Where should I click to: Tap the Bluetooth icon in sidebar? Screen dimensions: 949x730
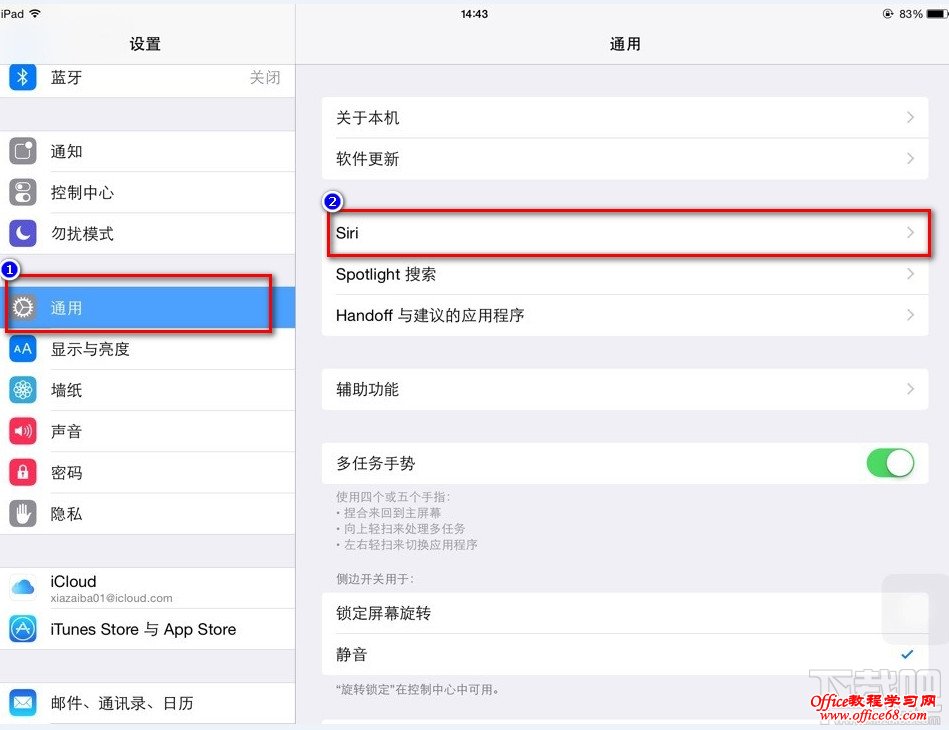coord(22,77)
